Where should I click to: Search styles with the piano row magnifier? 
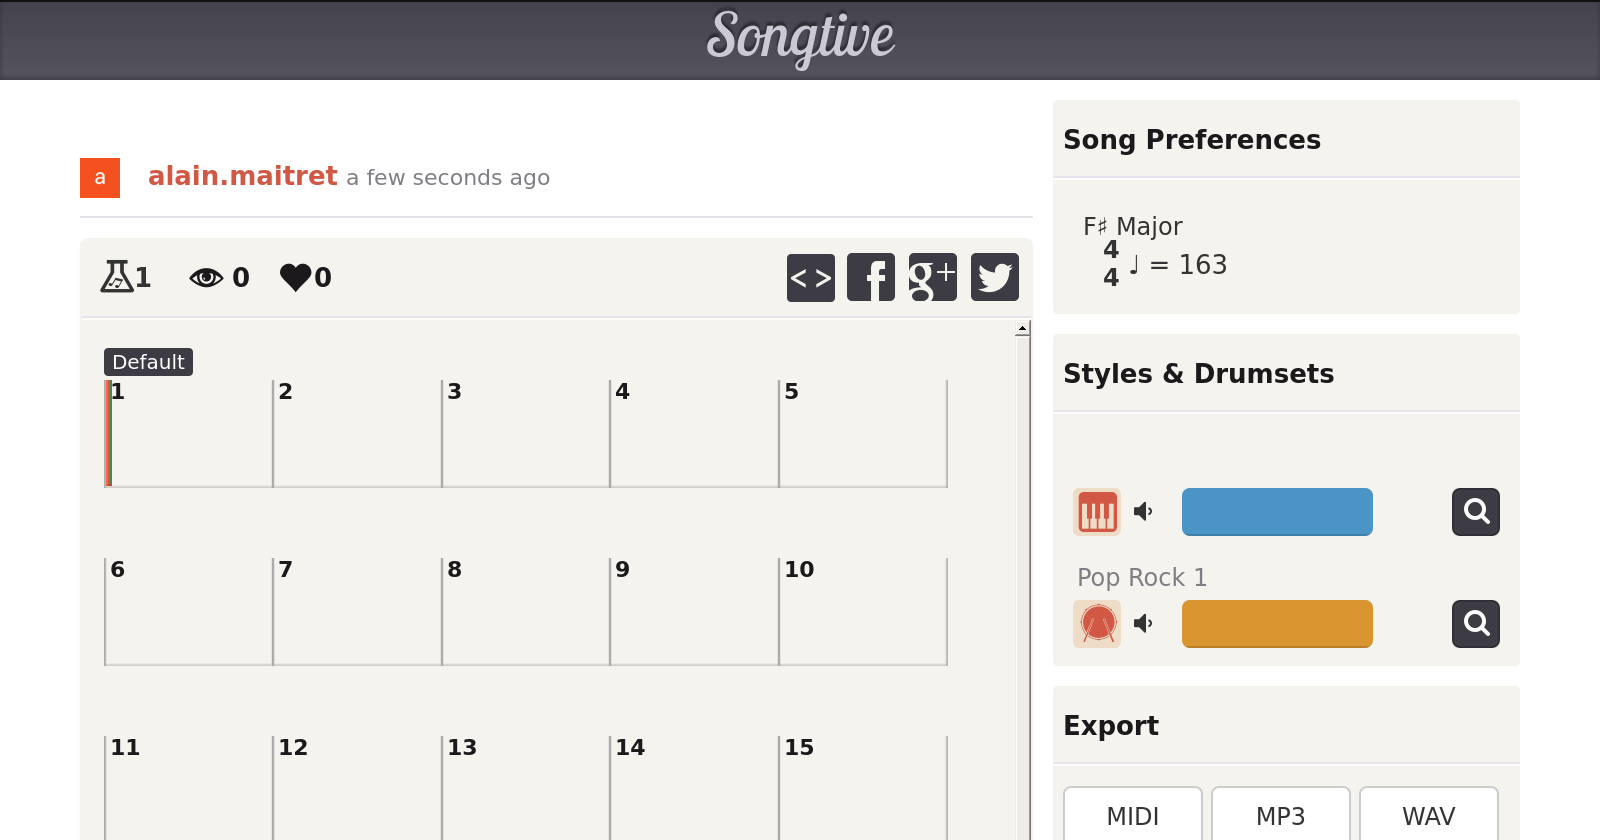(x=1475, y=512)
